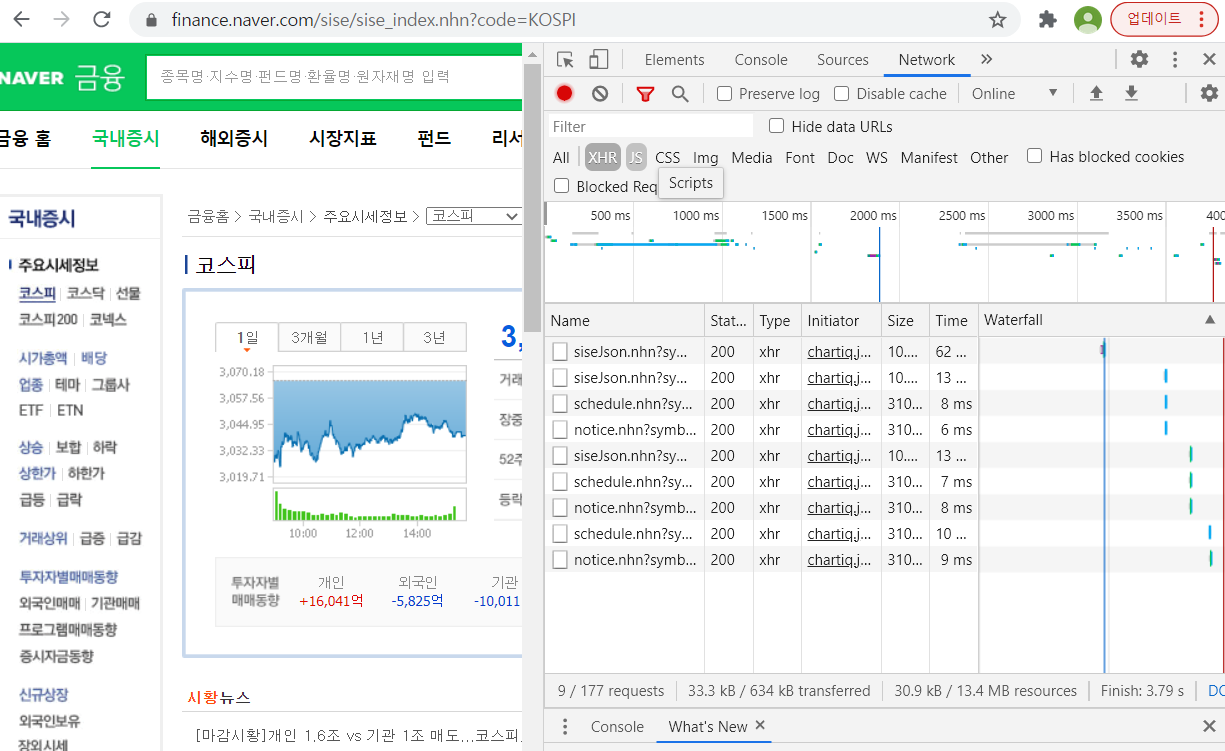The height and width of the screenshot is (751, 1225).
Task: Click the KOSPI intraday chart
Action: point(369,422)
